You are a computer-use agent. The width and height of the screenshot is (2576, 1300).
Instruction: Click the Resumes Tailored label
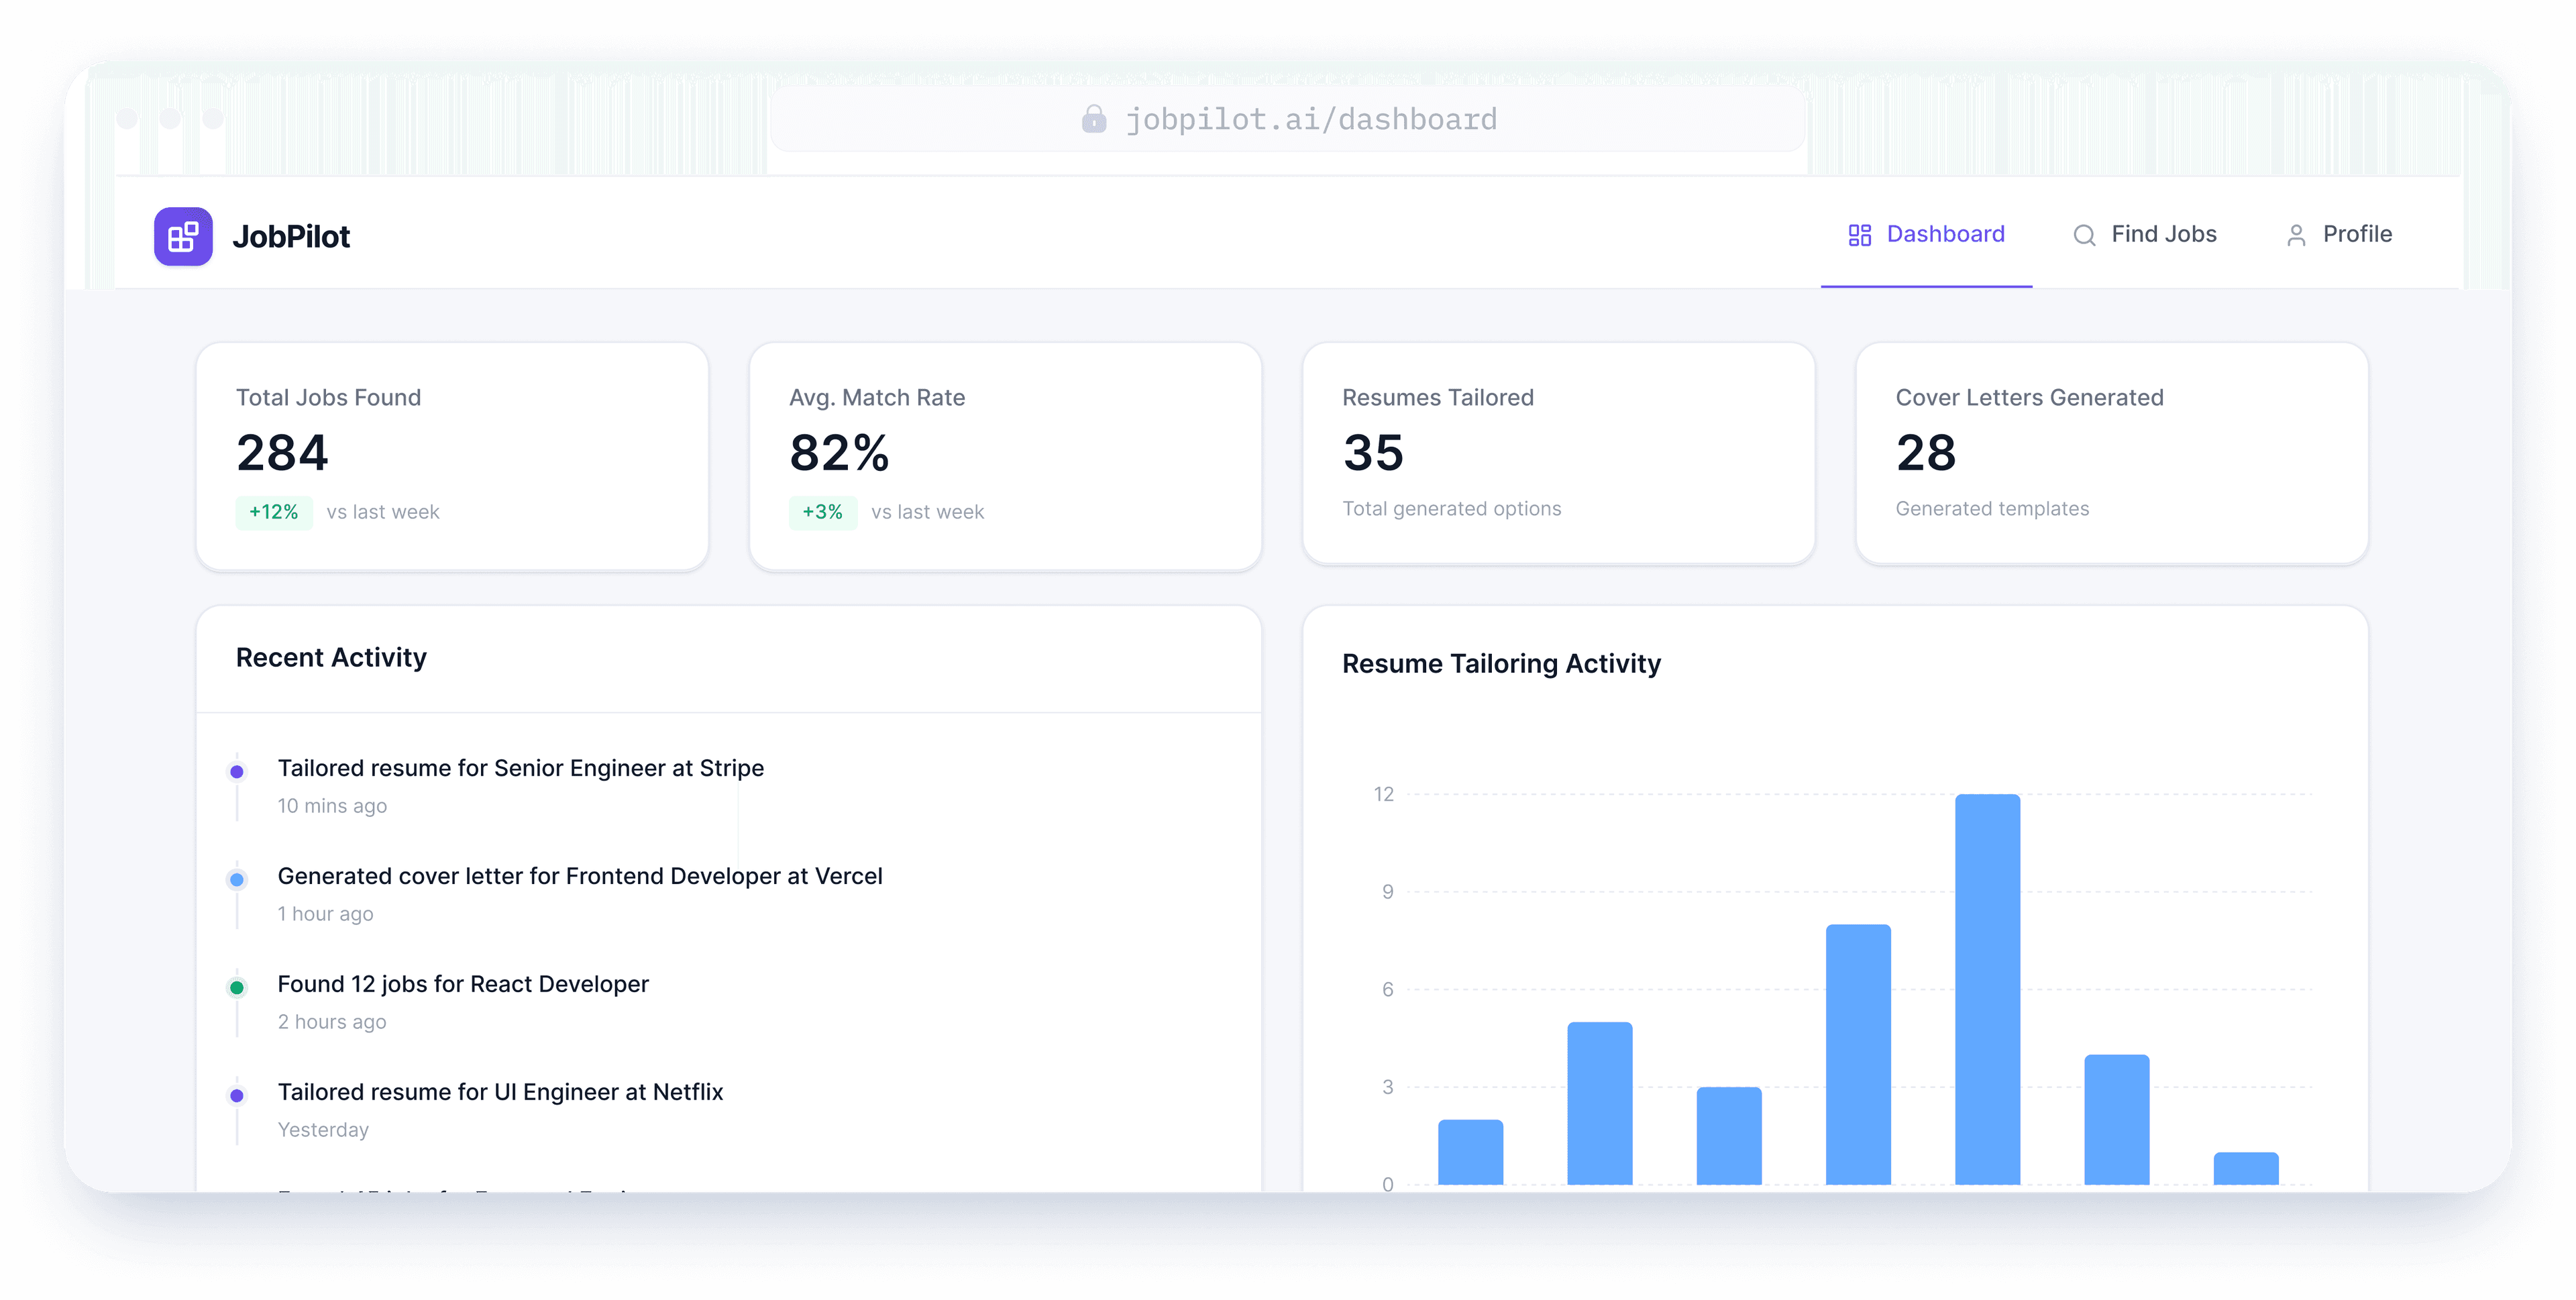click(x=1437, y=398)
